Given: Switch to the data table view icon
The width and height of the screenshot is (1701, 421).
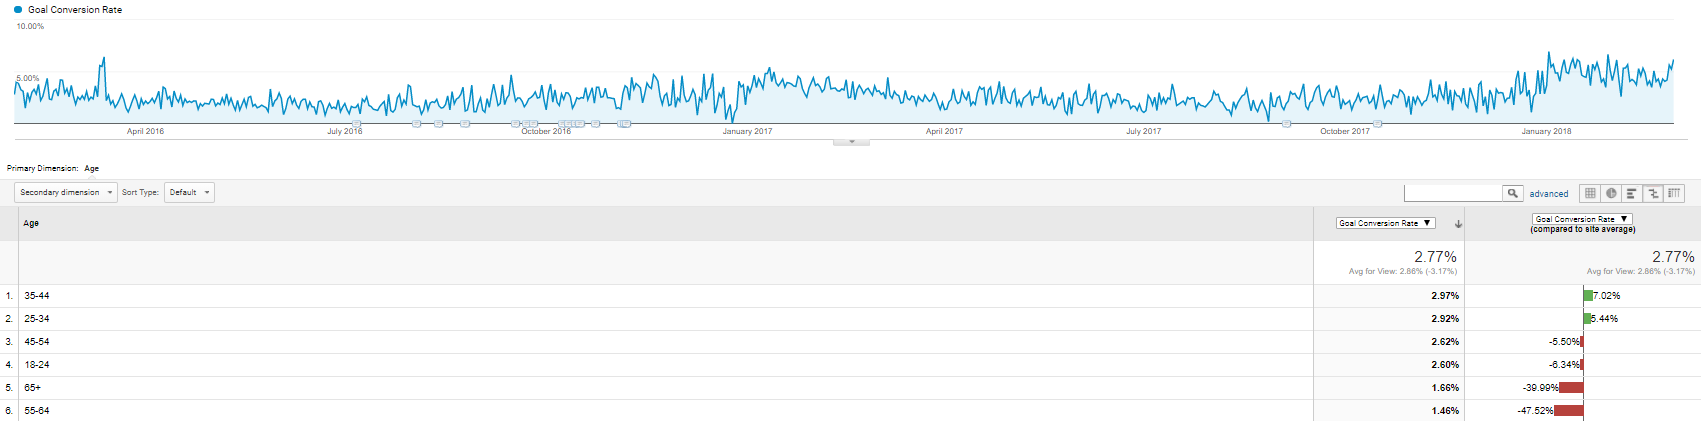Looking at the screenshot, I should tap(1590, 193).
